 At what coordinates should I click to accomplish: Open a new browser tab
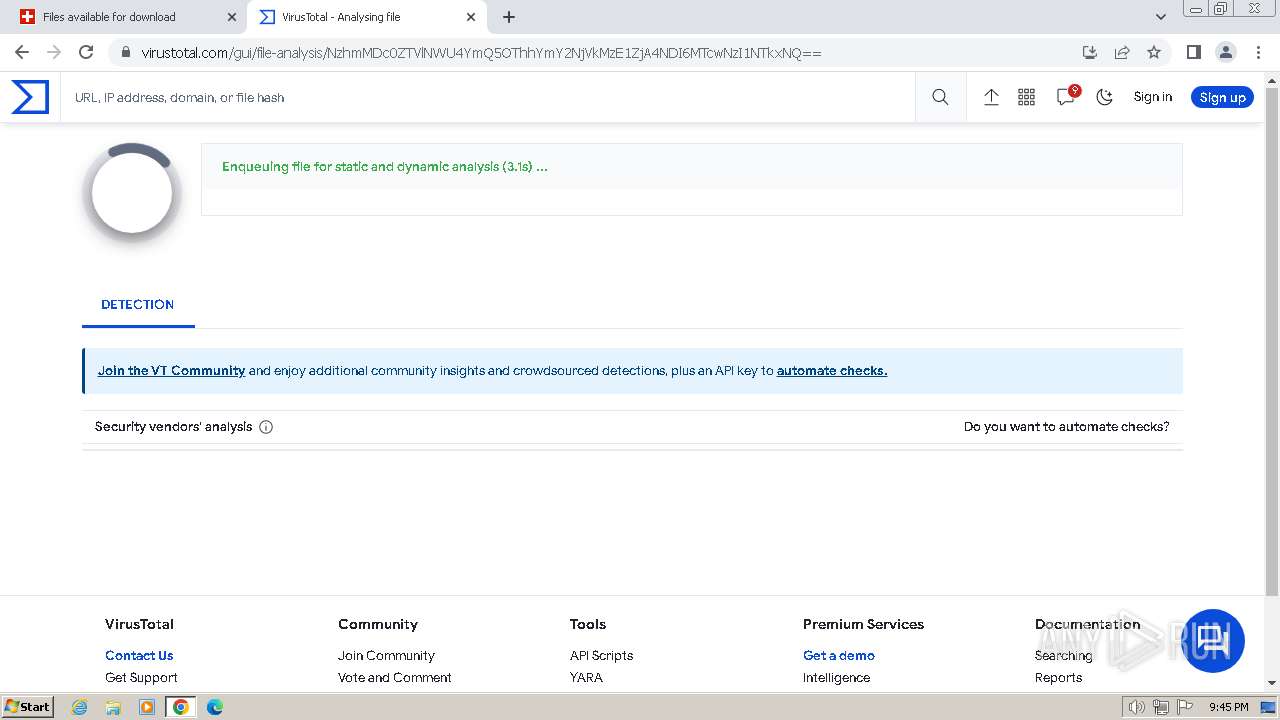point(509,17)
